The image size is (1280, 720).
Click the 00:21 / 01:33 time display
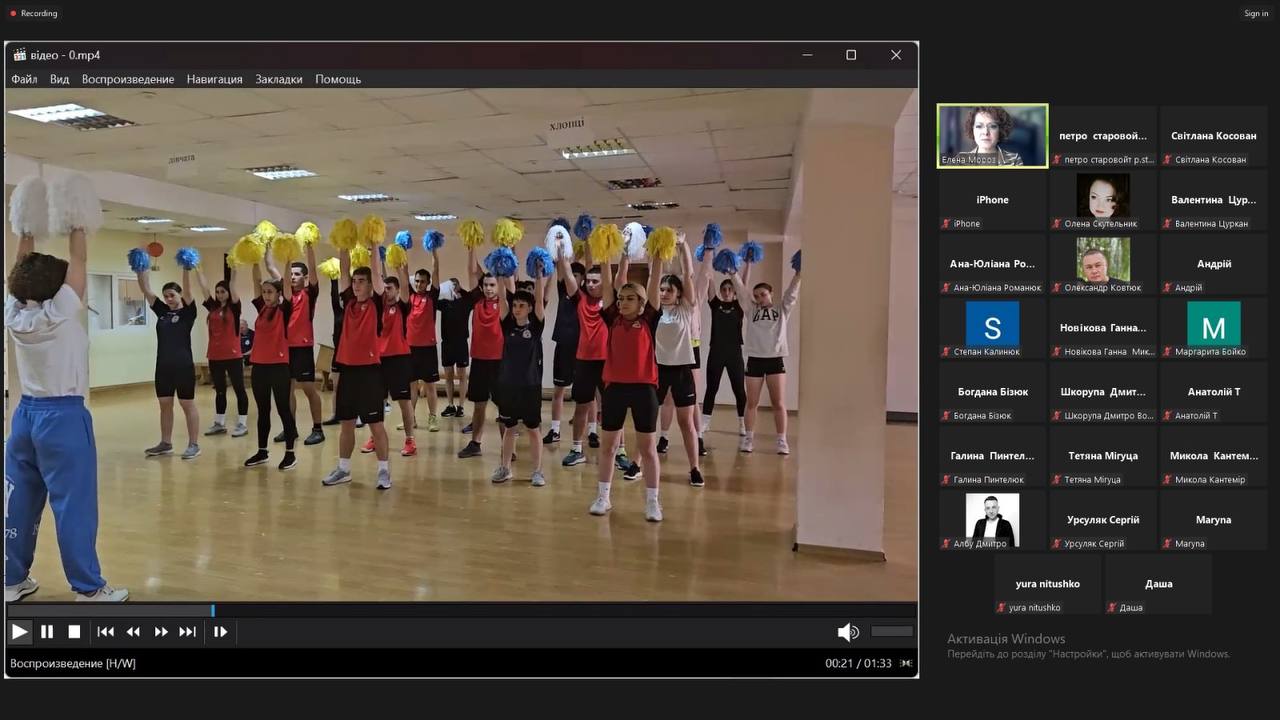tap(858, 663)
